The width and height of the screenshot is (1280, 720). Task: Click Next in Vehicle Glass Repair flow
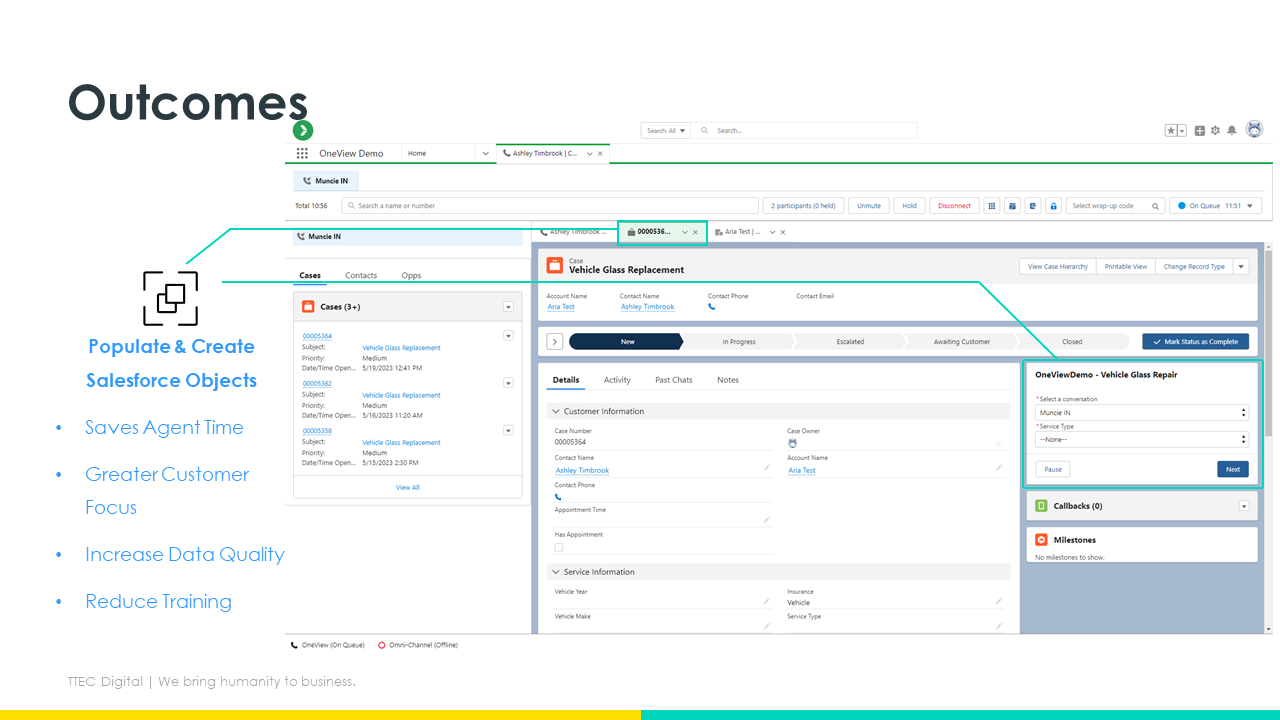1233,469
